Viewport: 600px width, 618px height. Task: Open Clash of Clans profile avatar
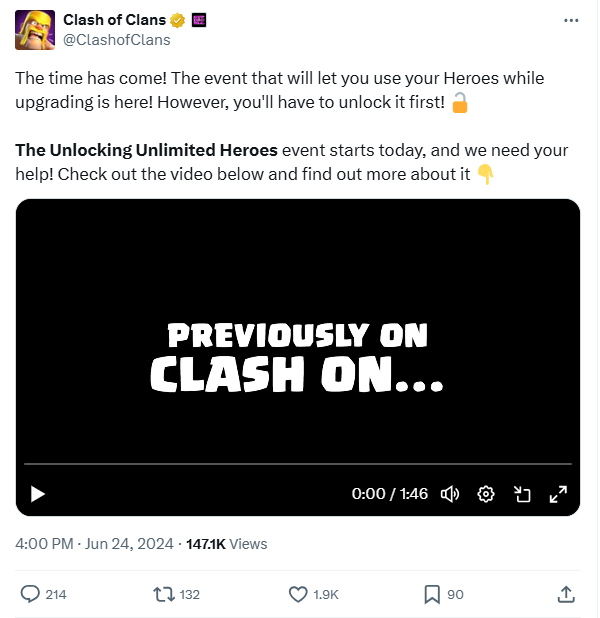click(35, 30)
